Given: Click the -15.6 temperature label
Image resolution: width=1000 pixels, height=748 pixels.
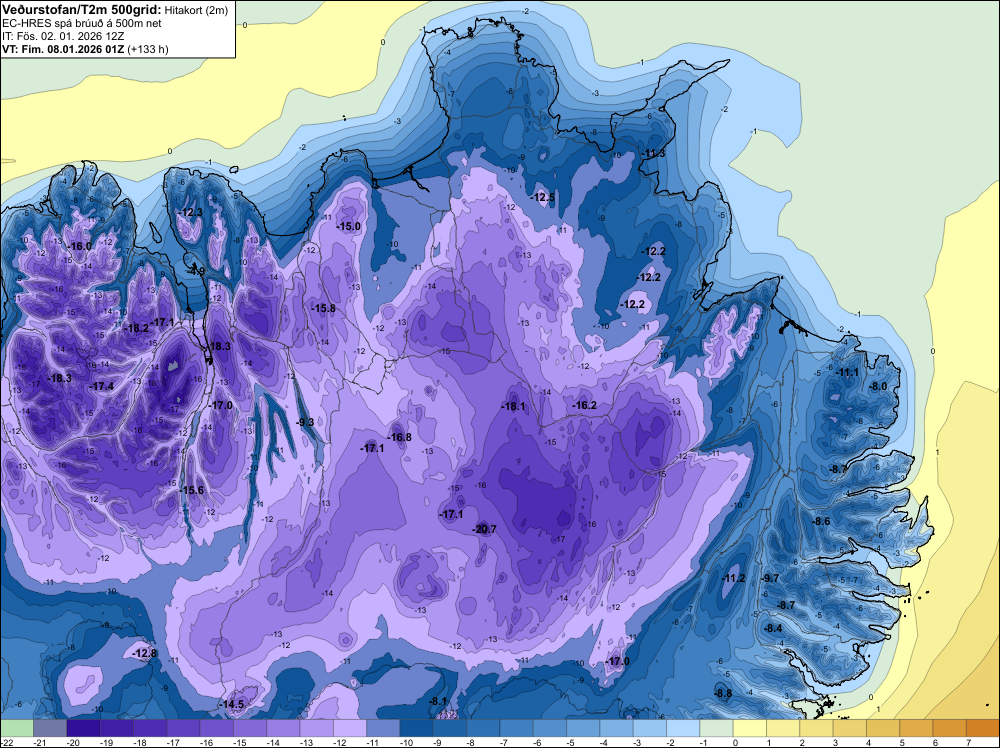Looking at the screenshot, I should (191, 490).
